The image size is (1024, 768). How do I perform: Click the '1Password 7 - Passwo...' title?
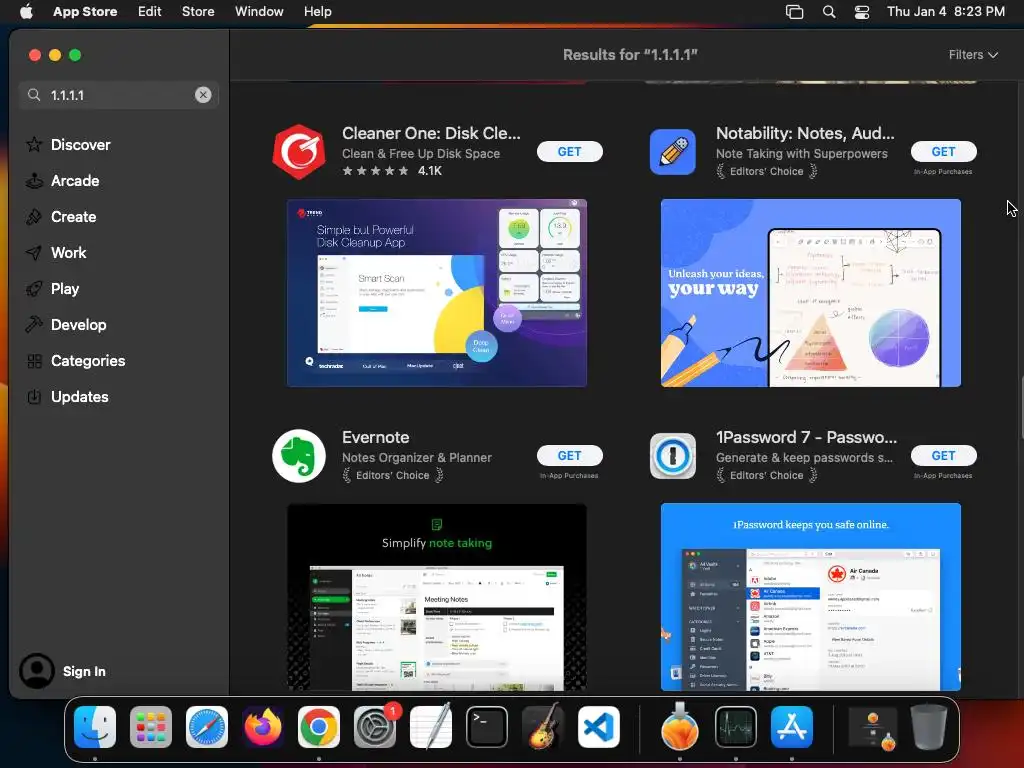coord(807,437)
